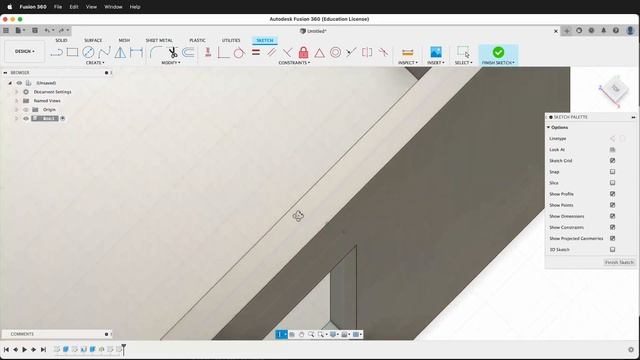Screen dimensions: 640x360
Task: Apply the Perpendicular corner constraint
Action: click(x=223, y=52)
